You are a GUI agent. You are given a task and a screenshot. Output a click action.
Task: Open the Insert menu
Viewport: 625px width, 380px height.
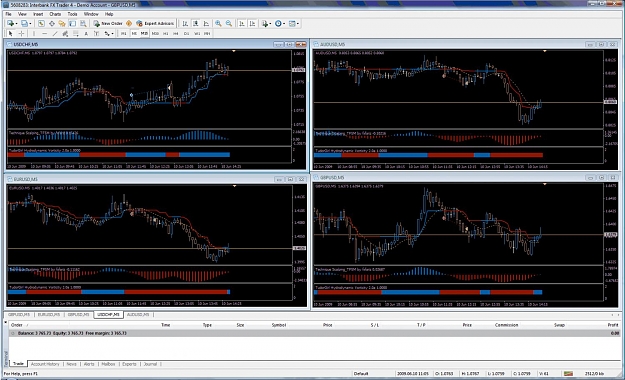(x=38, y=14)
